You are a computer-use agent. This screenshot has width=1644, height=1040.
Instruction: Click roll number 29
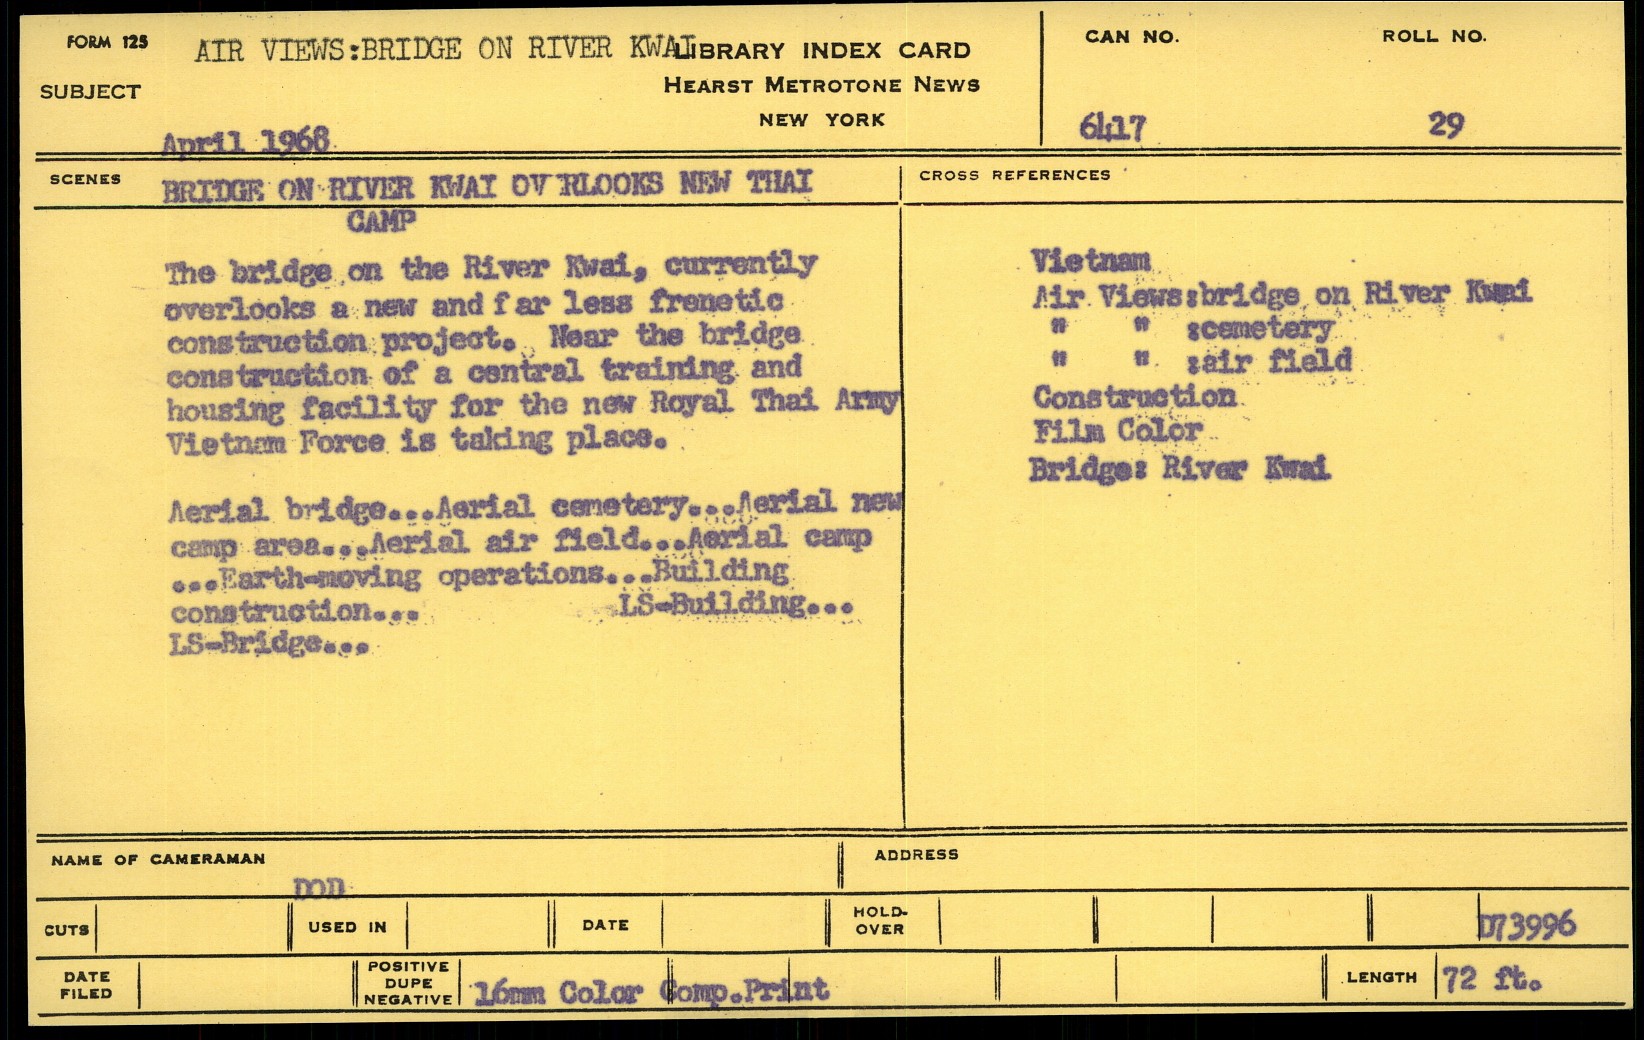pos(1445,125)
